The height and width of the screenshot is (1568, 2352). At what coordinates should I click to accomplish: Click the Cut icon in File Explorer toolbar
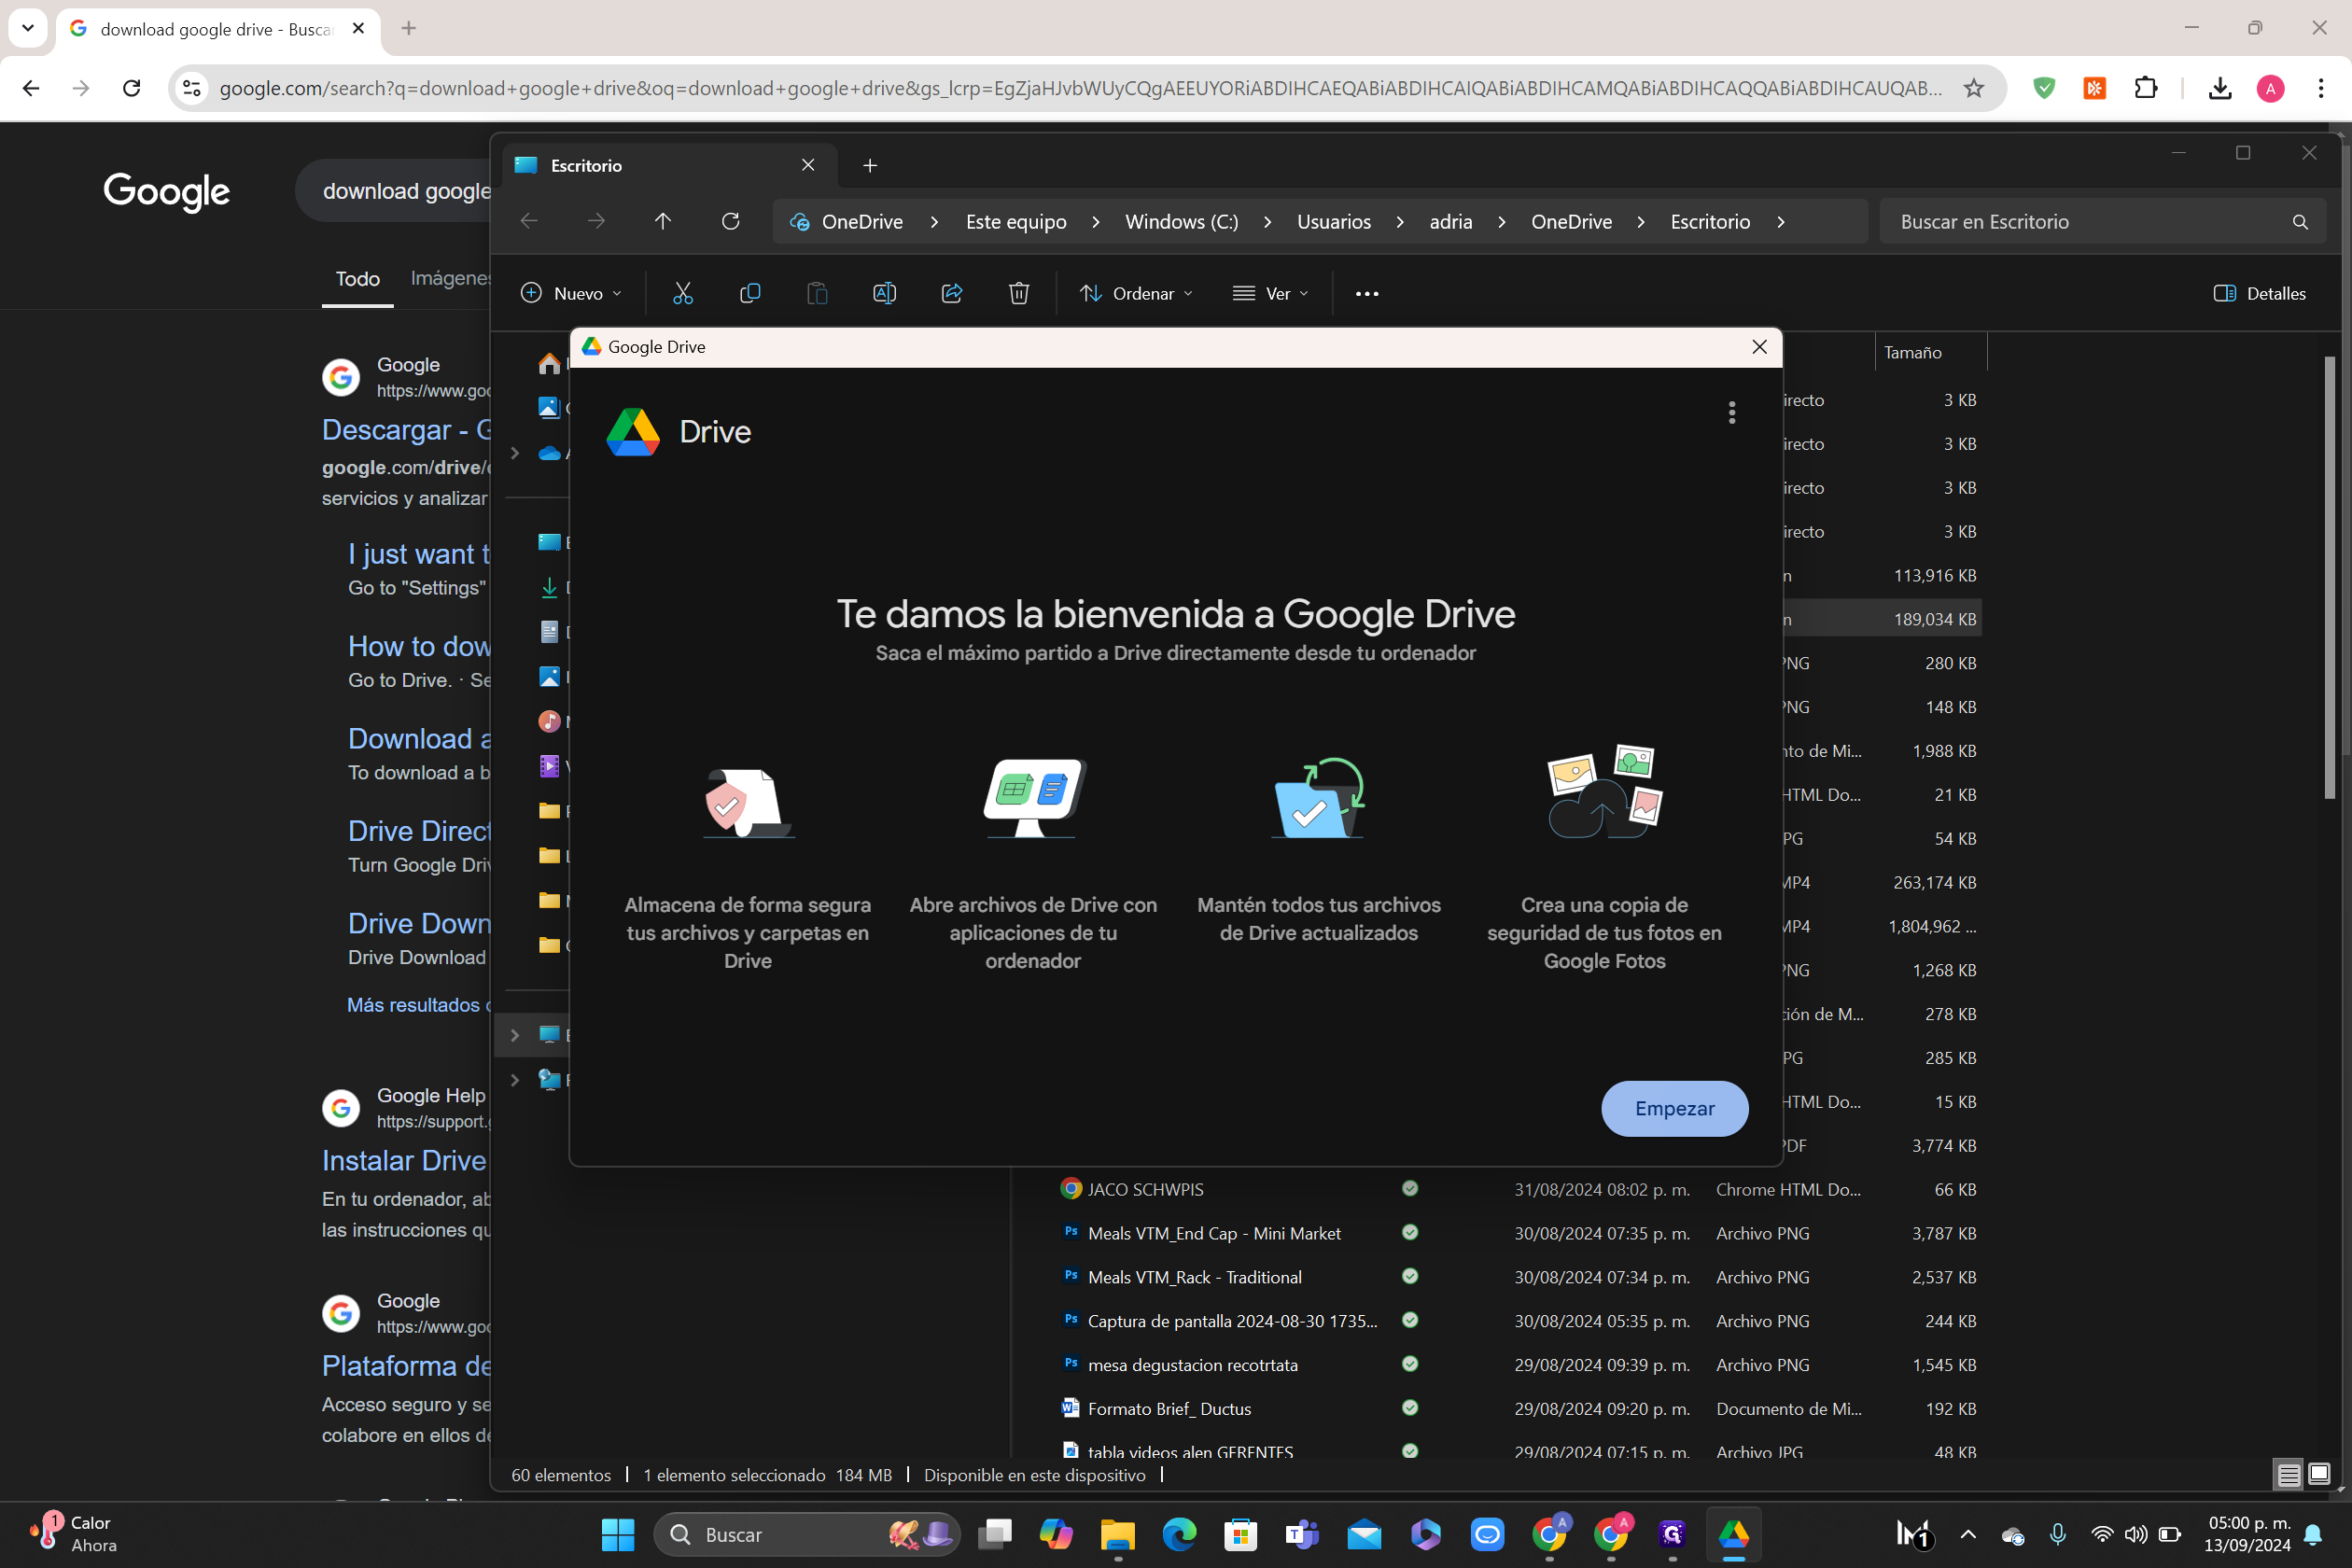coord(683,293)
